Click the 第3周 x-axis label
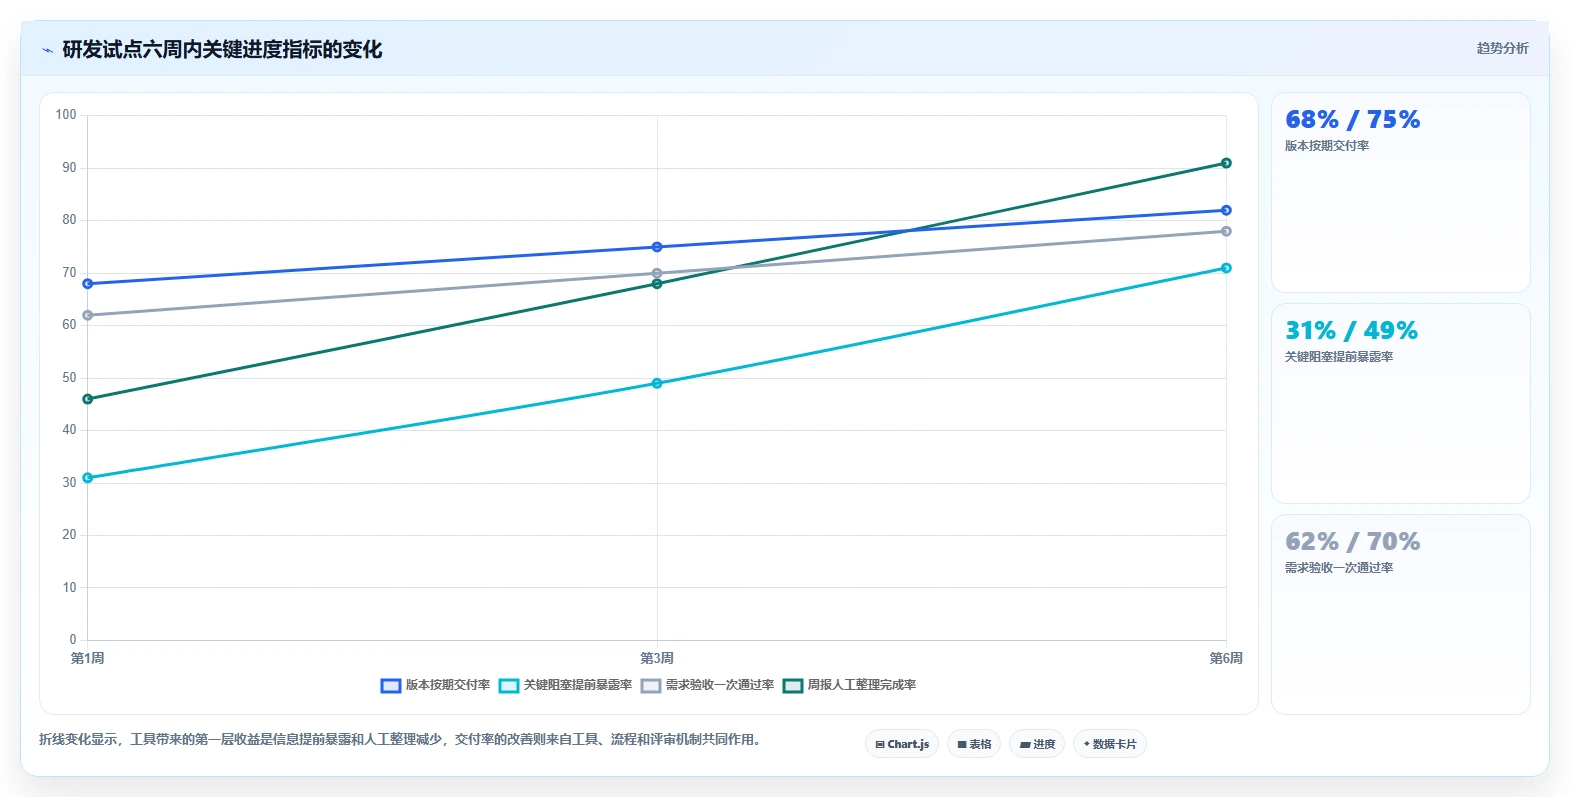 click(657, 658)
